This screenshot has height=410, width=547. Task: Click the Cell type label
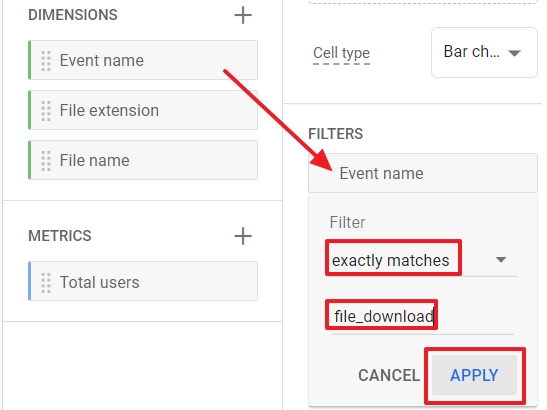tap(341, 53)
